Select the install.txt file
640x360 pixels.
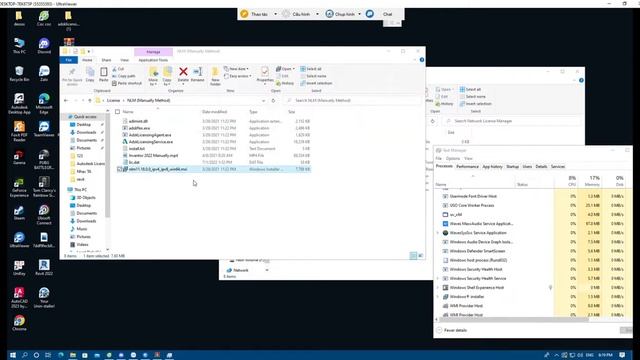[137, 149]
